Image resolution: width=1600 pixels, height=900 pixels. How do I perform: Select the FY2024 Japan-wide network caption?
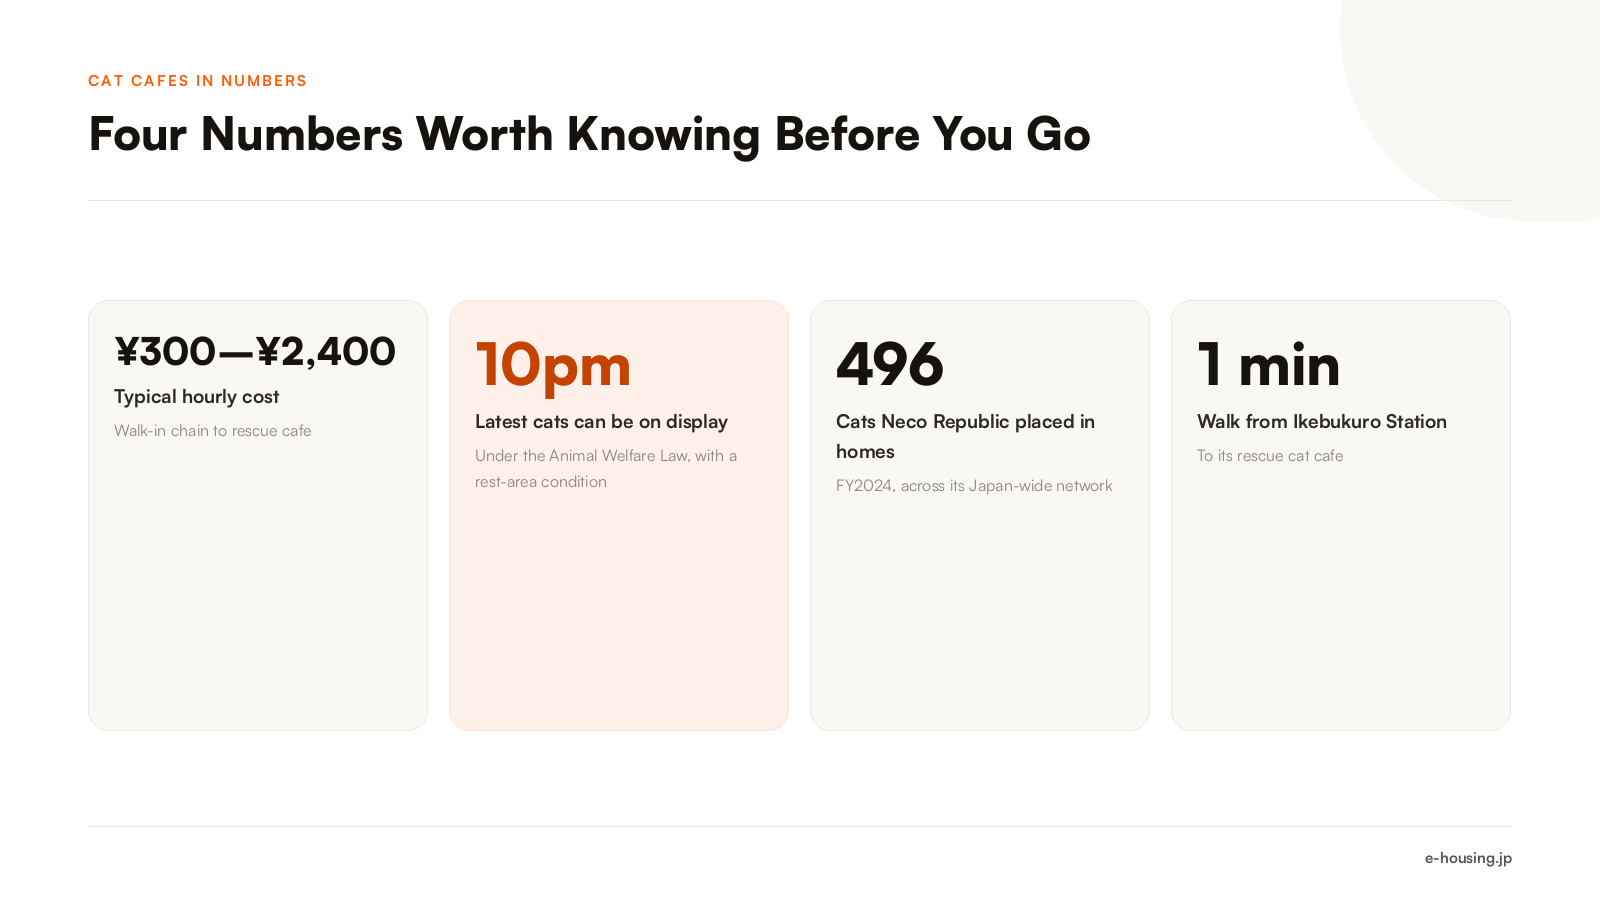click(974, 486)
